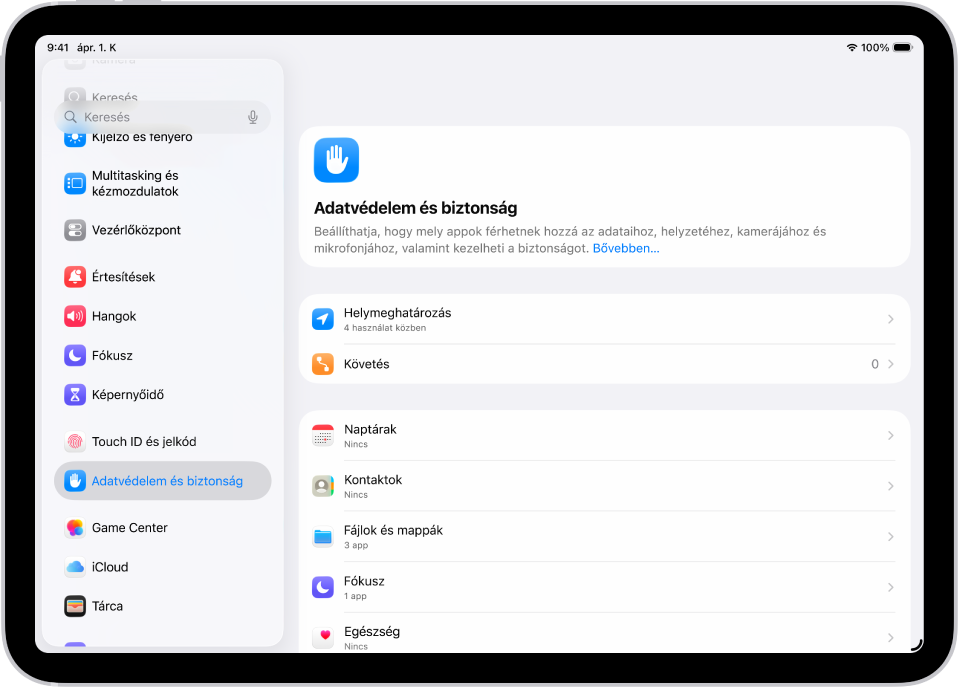960x692 pixels.
Task: Click the 100% battery percentage text
Action: coord(875,48)
